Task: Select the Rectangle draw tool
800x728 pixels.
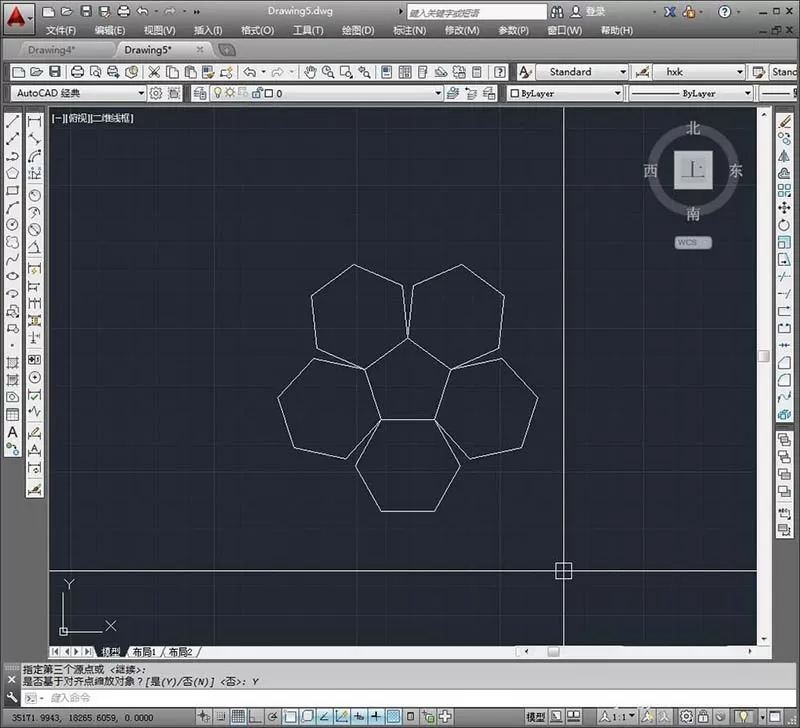Action: pyautogui.click(x=12, y=190)
